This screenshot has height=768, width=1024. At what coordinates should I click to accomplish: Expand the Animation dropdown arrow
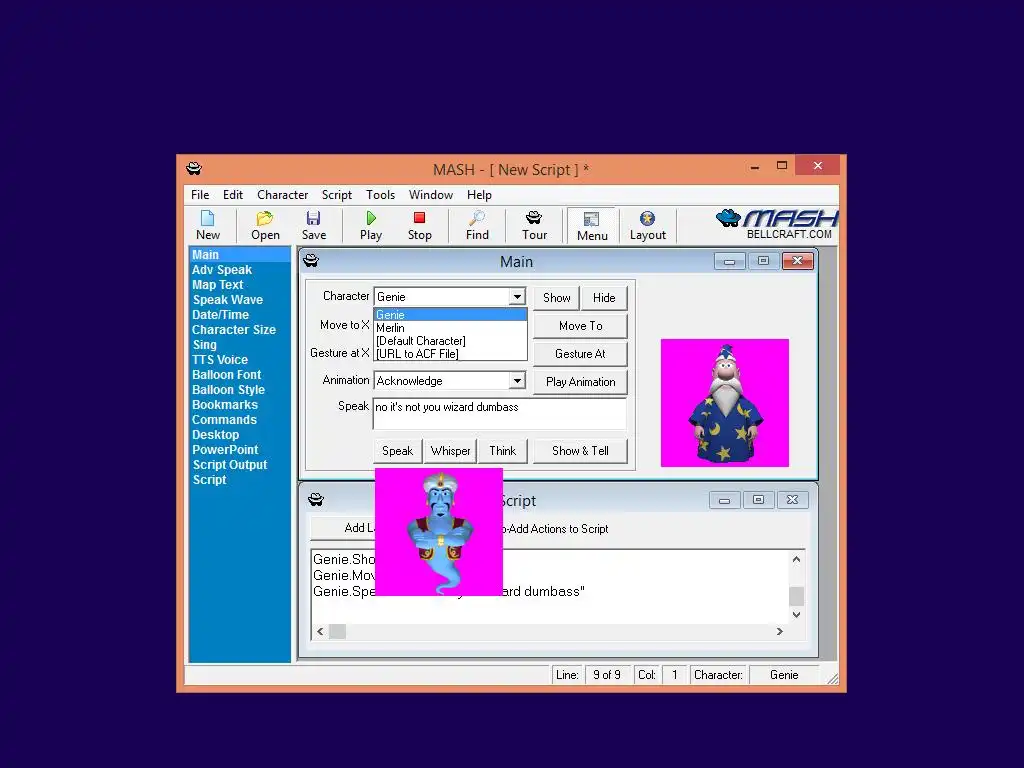[517, 381]
